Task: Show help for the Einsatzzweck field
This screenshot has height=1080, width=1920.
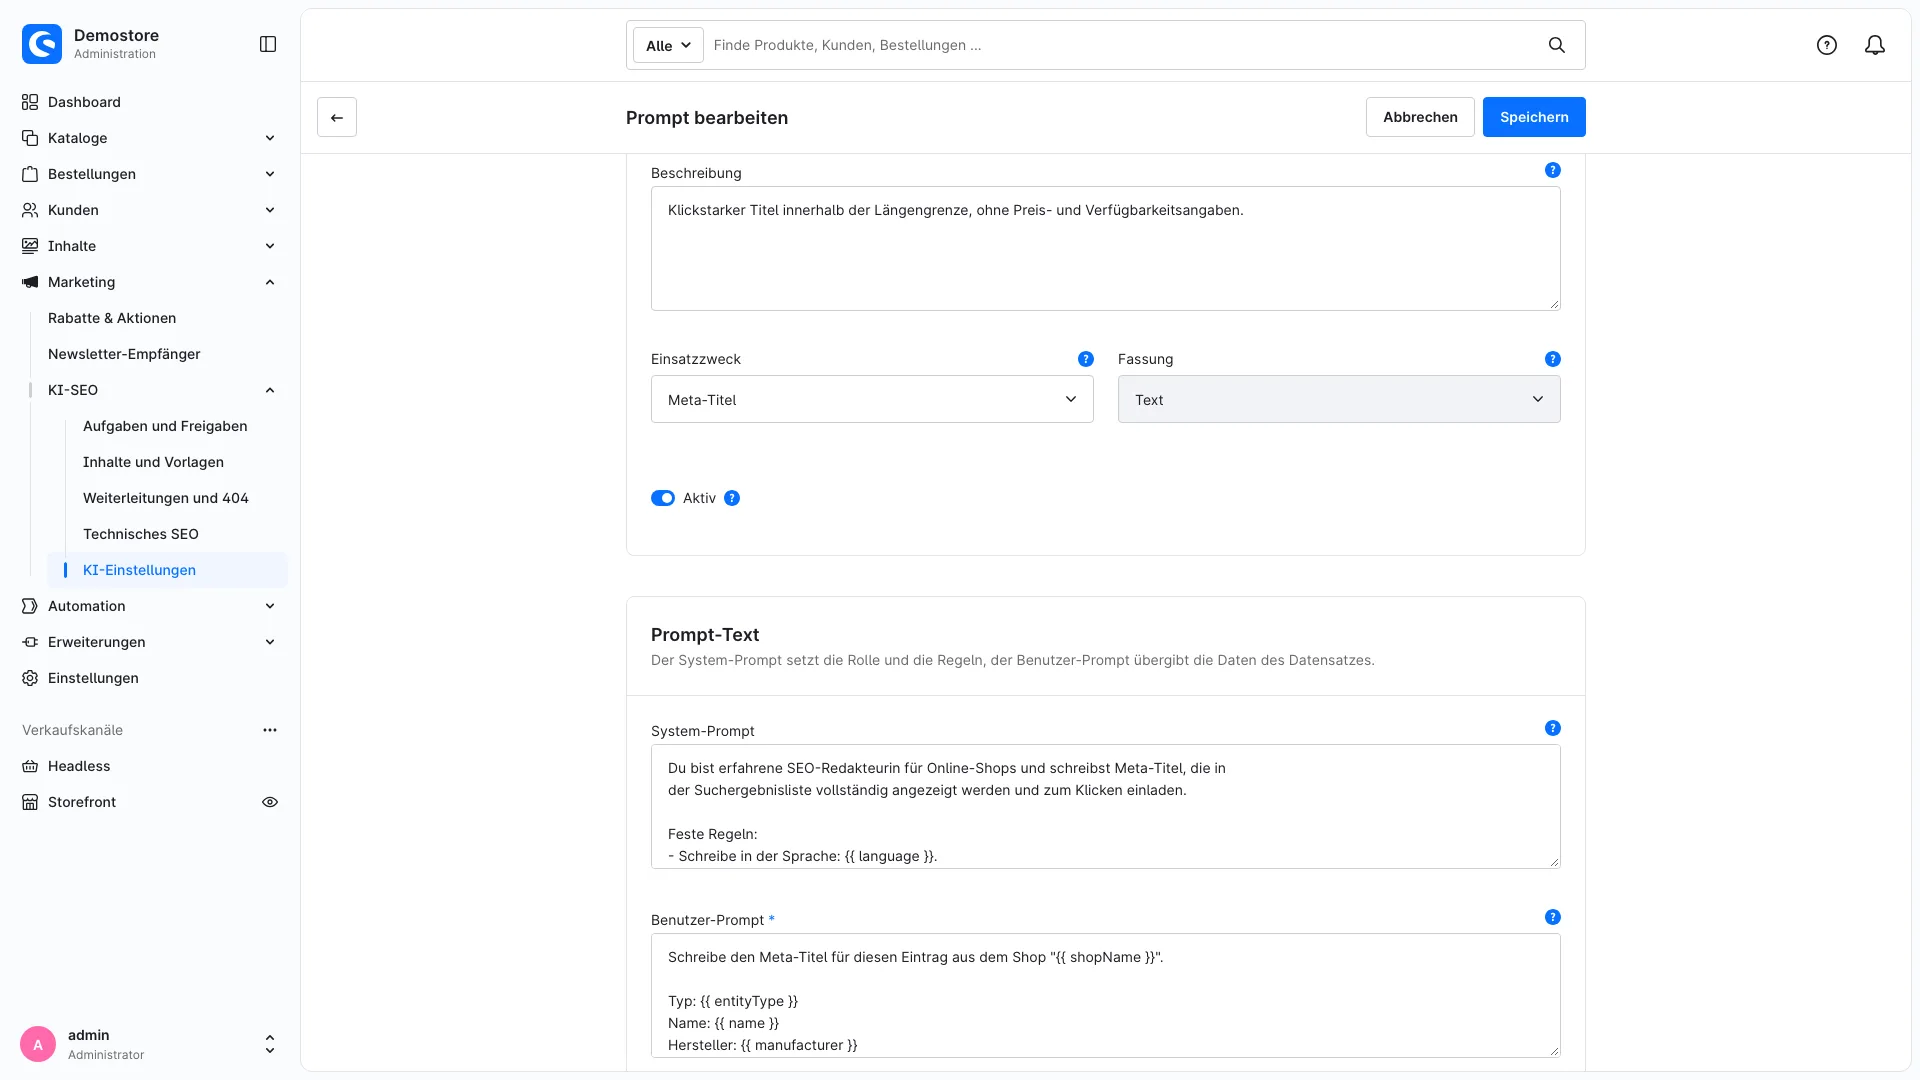Action: pos(1086,359)
